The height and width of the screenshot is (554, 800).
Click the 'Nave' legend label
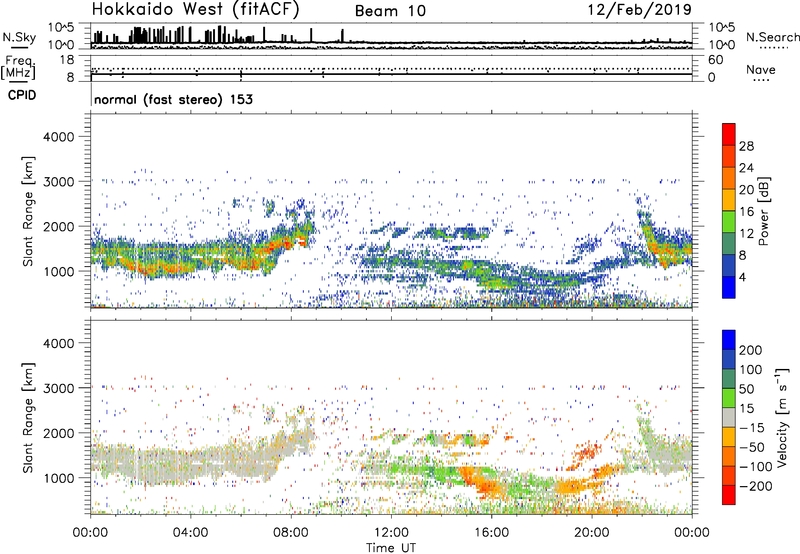click(761, 69)
